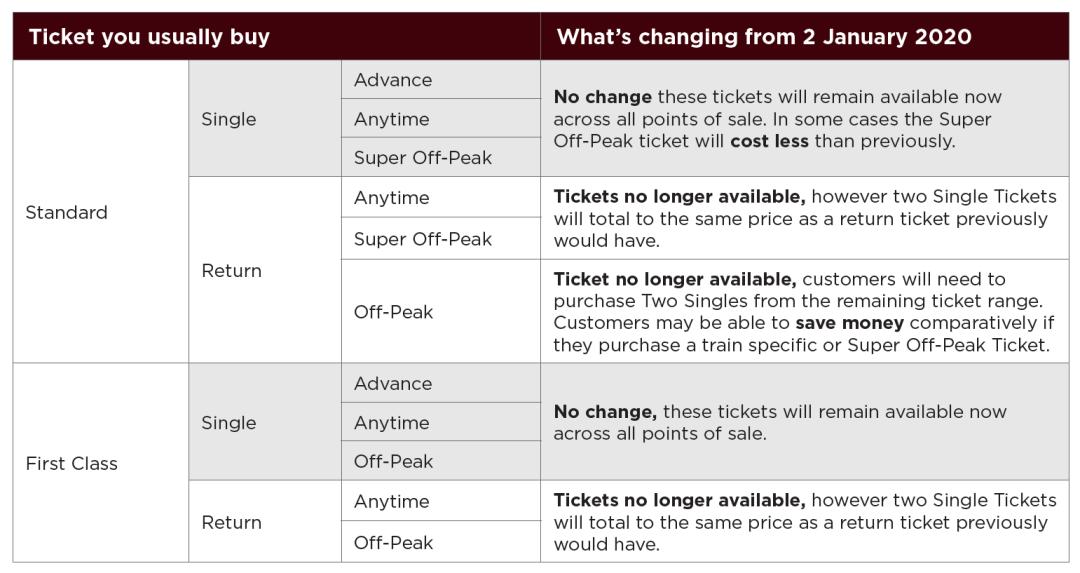This screenshot has width=1080, height=573.
Task: Click the Single cell in the Standard section
Action: coord(228,119)
